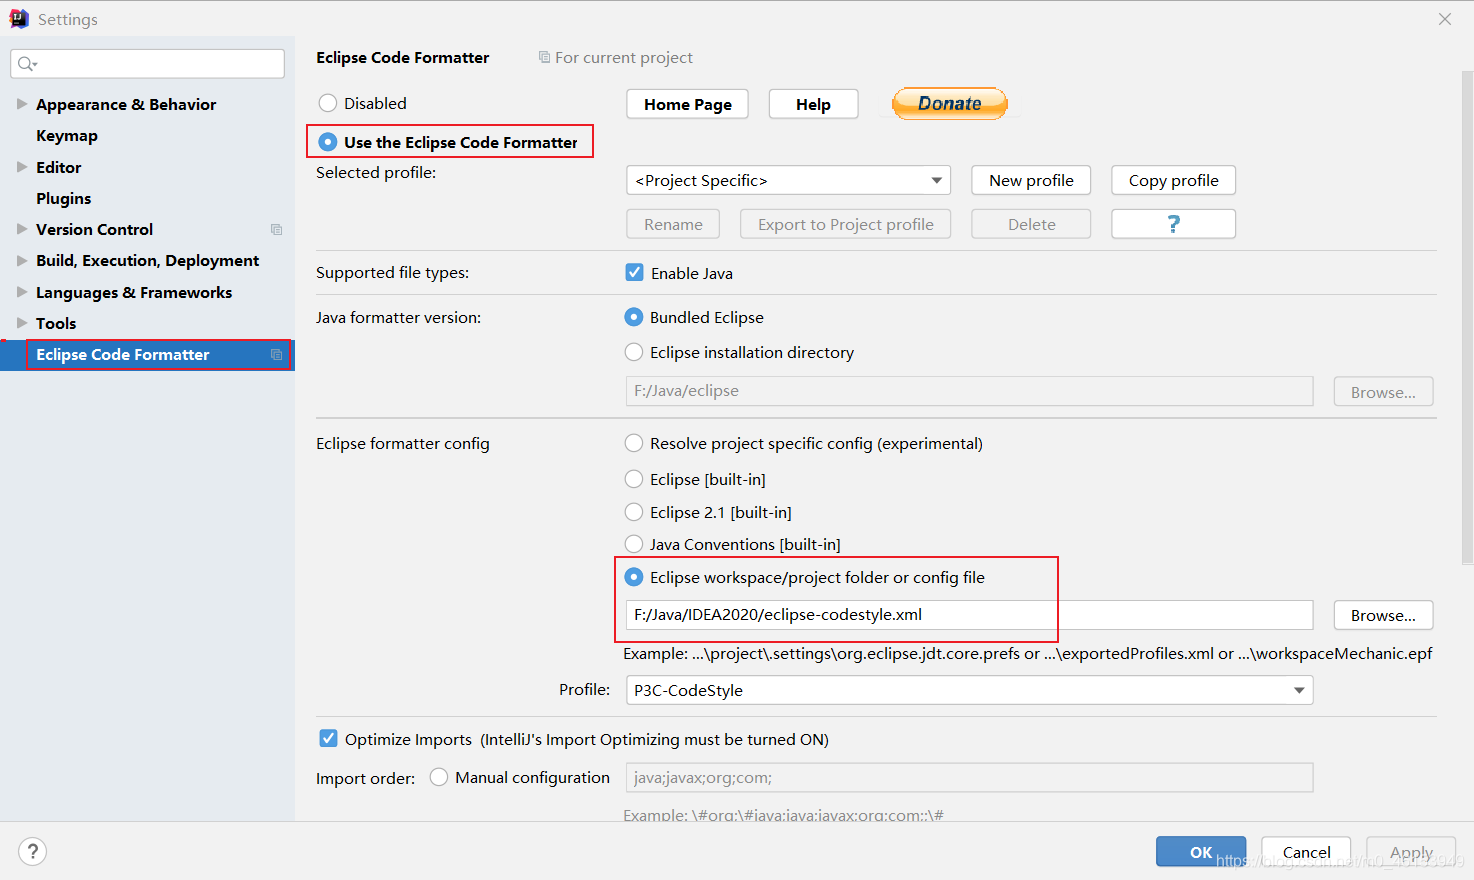Viewport: 1474px width, 880px height.
Task: Click the Home Page button
Action: (688, 104)
